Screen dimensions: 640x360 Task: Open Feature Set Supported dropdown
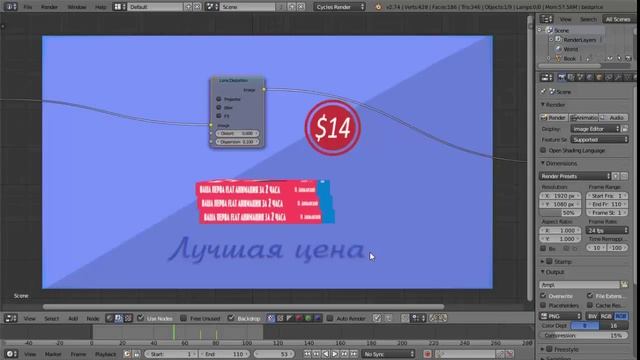pyautogui.click(x=599, y=139)
